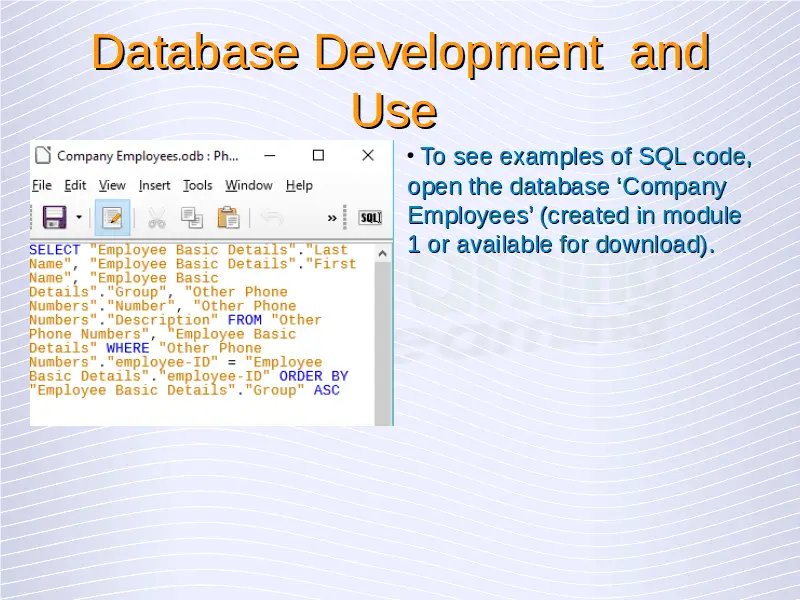Open the Tools menu

(x=198, y=185)
